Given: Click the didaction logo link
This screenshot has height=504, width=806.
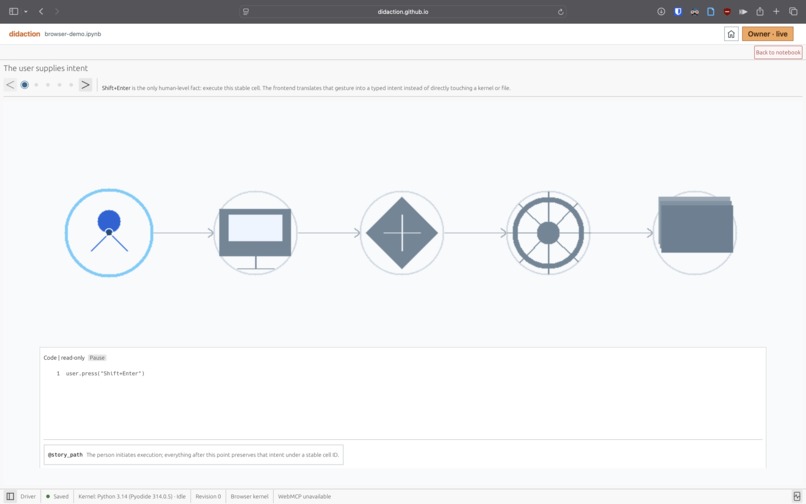Looking at the screenshot, I should pyautogui.click(x=24, y=34).
